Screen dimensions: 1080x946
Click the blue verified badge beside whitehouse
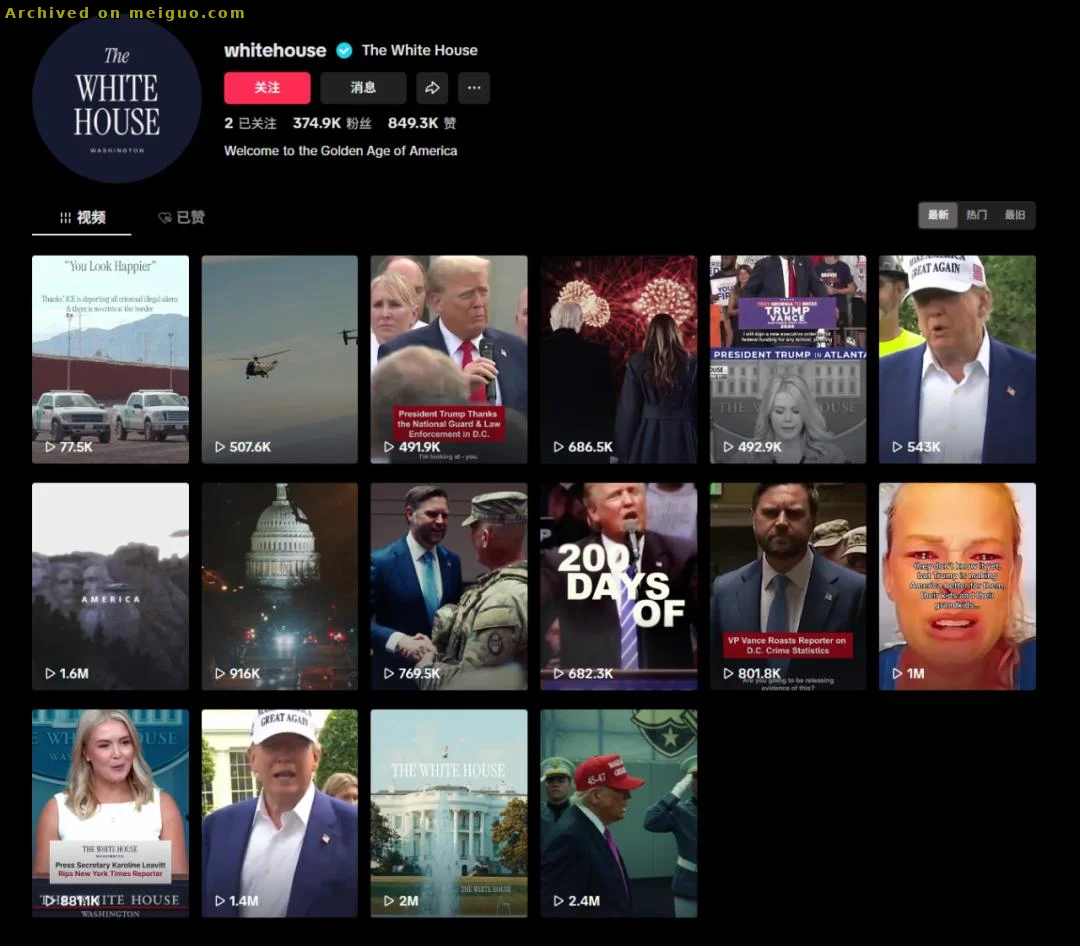344,50
